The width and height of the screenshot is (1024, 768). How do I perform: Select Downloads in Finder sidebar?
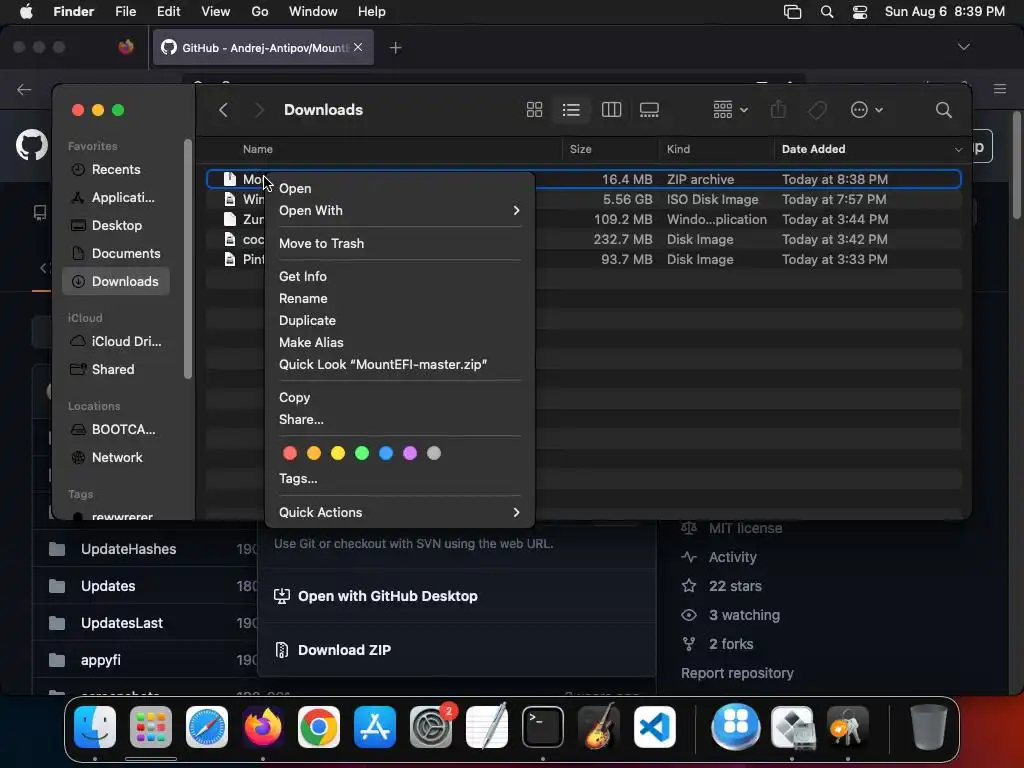click(x=116, y=281)
